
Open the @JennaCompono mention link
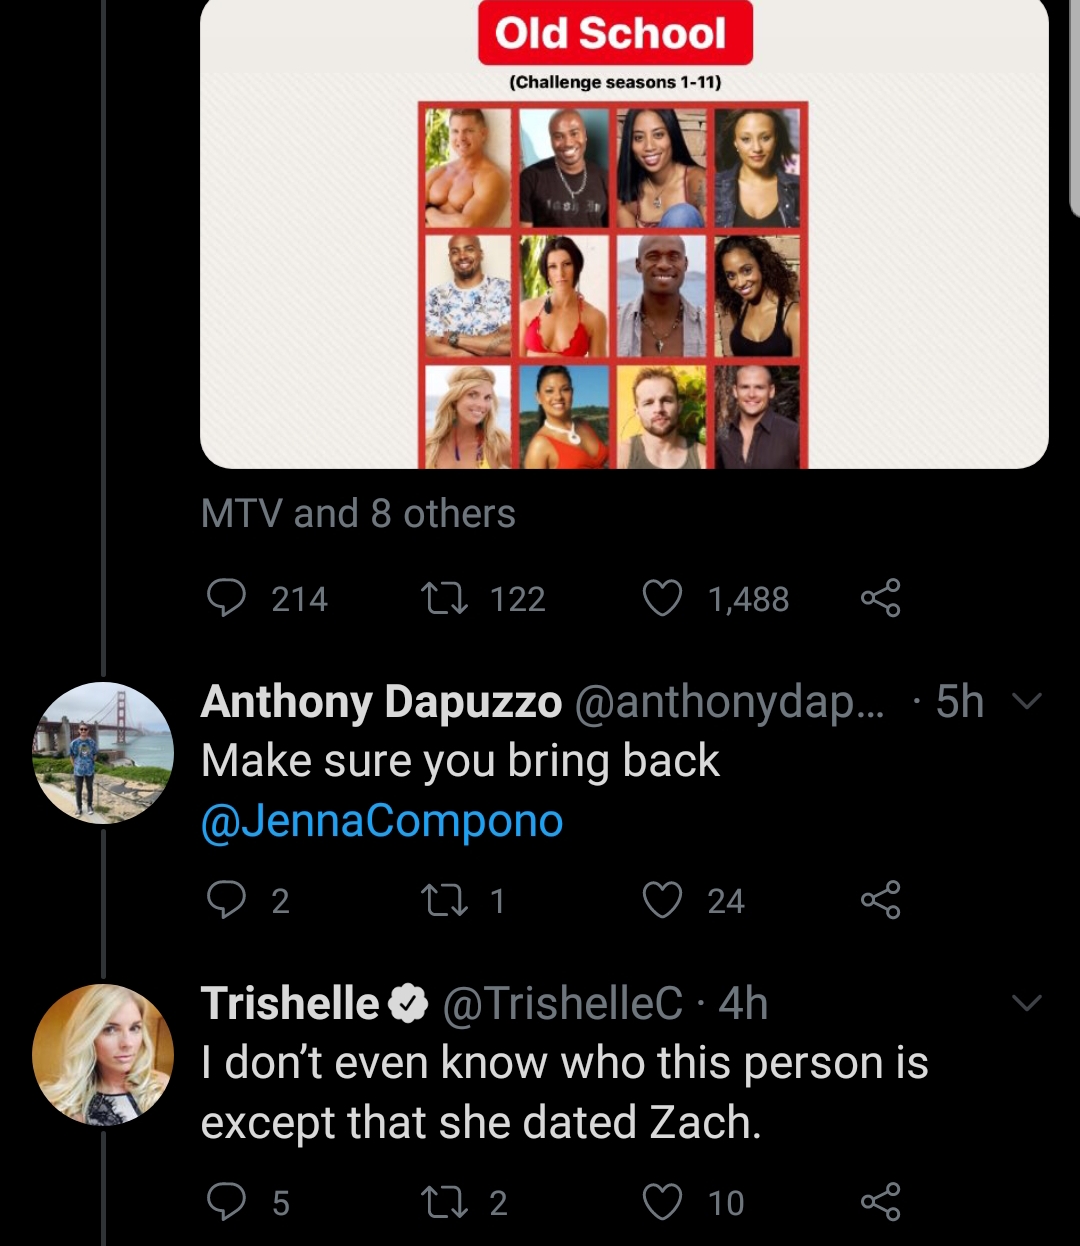pos(382,822)
